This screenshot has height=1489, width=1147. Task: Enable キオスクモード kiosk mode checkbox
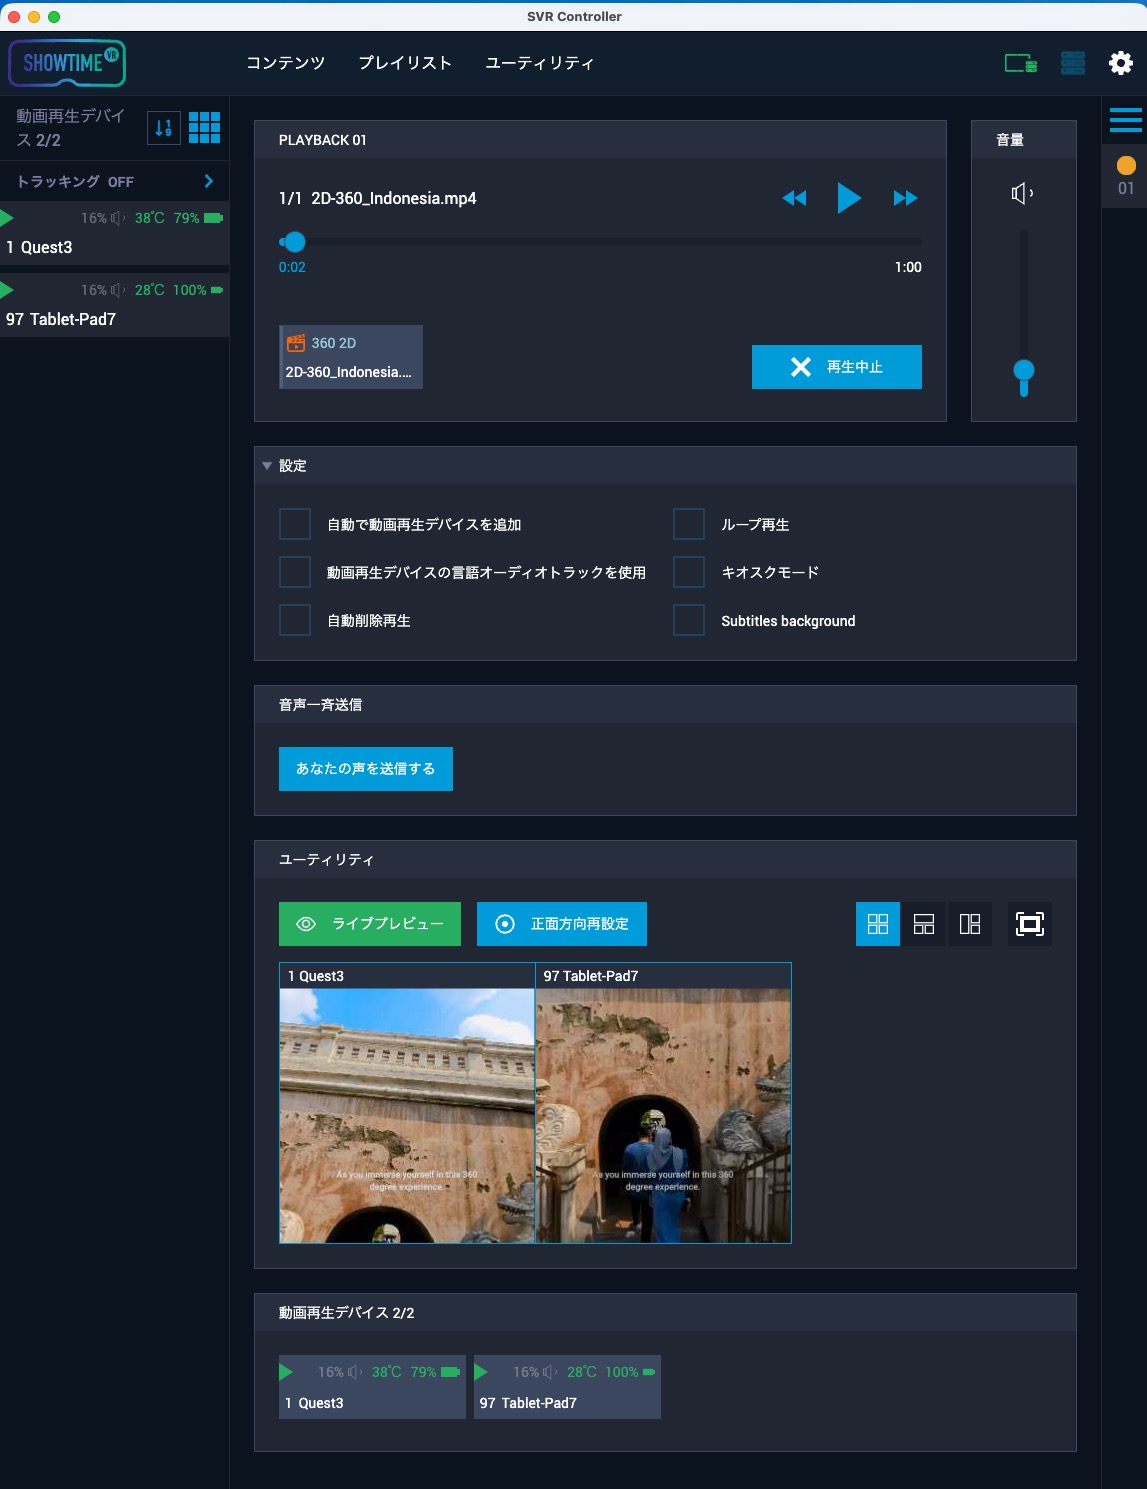(x=689, y=572)
